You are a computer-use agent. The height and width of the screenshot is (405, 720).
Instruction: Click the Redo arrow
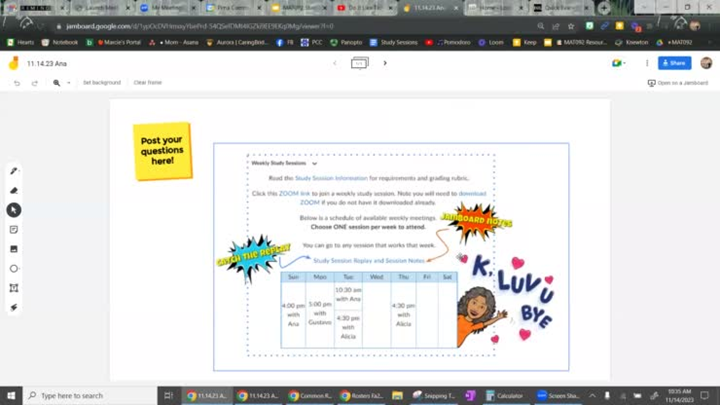point(34,83)
